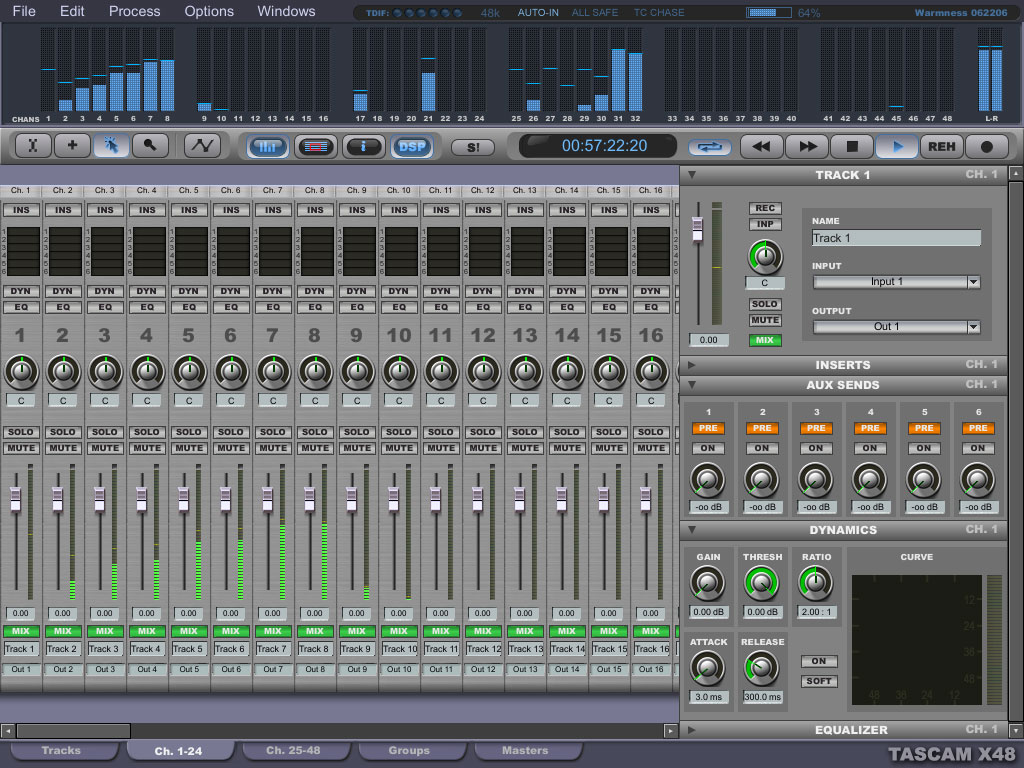
Task: Open the Out 1 output dropdown
Action: (896, 327)
